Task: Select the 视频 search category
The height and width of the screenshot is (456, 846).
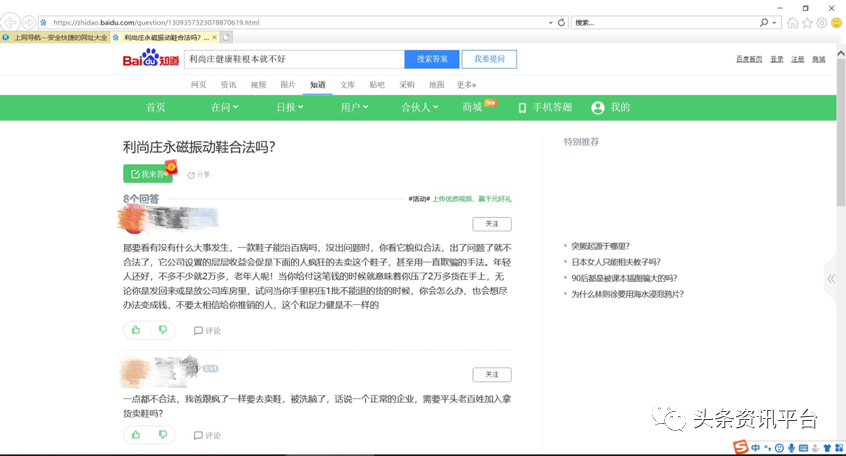Action: tap(258, 85)
